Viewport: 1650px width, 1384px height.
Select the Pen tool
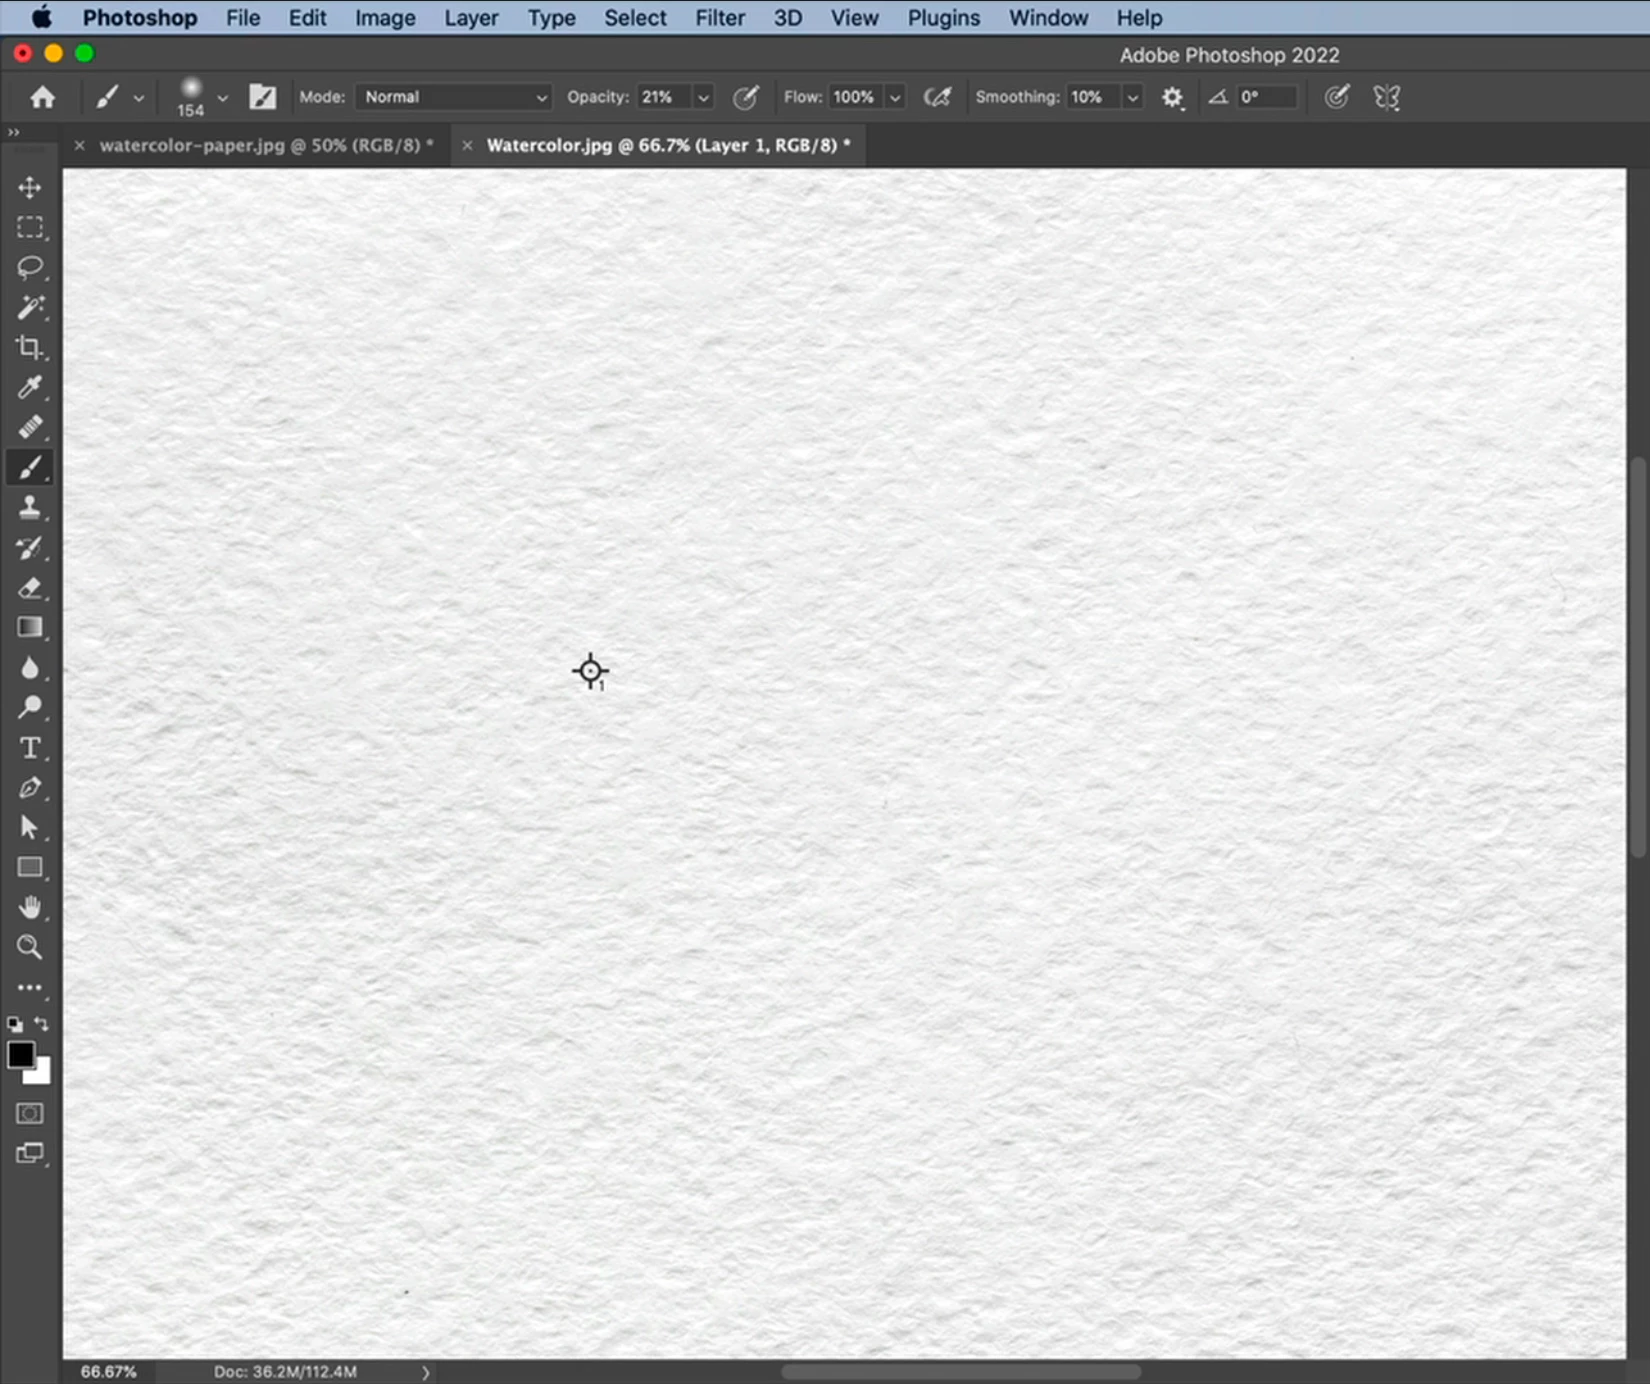tap(30, 787)
